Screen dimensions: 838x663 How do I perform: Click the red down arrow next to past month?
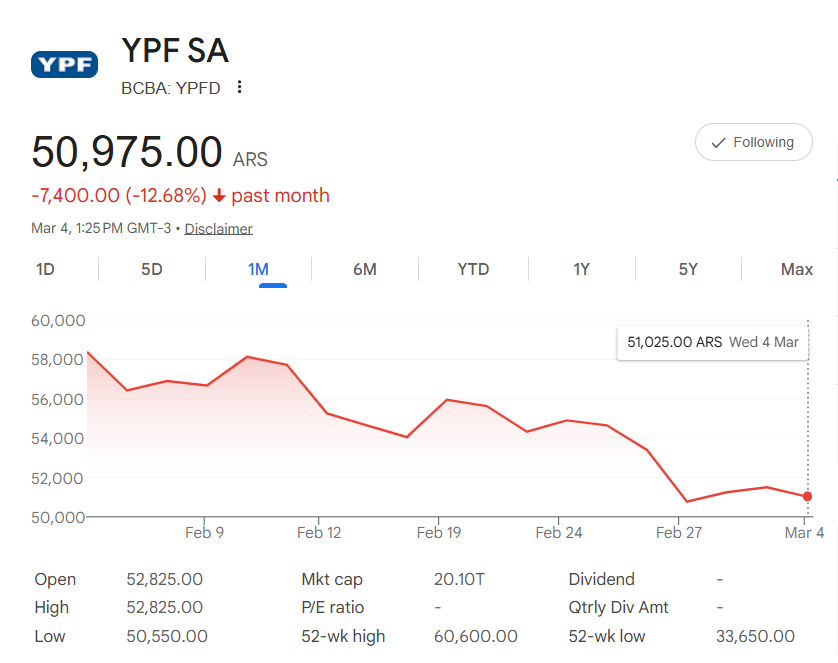[x=219, y=196]
